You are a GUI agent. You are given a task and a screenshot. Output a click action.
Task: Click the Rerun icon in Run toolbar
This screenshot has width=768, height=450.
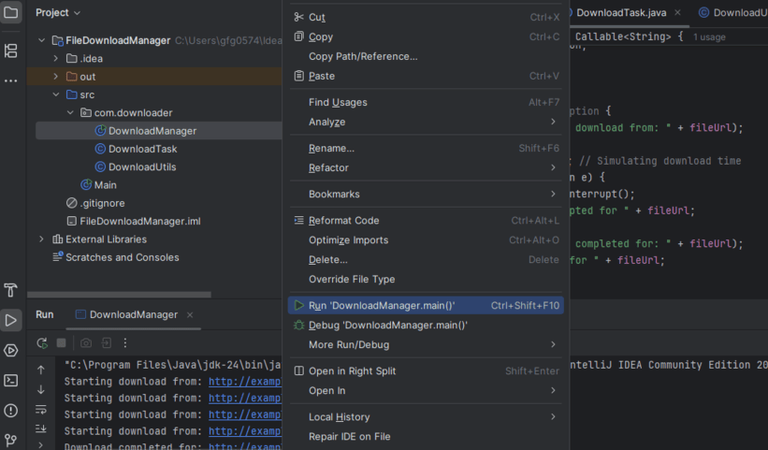pyautogui.click(x=42, y=343)
